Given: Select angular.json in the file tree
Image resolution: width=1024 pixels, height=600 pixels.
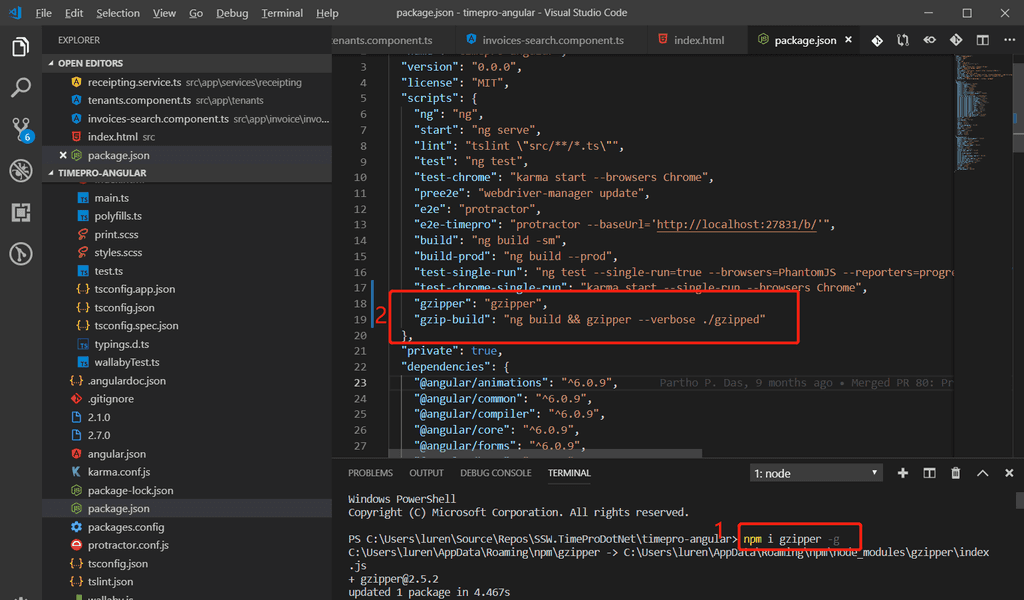Looking at the screenshot, I should 118,453.
